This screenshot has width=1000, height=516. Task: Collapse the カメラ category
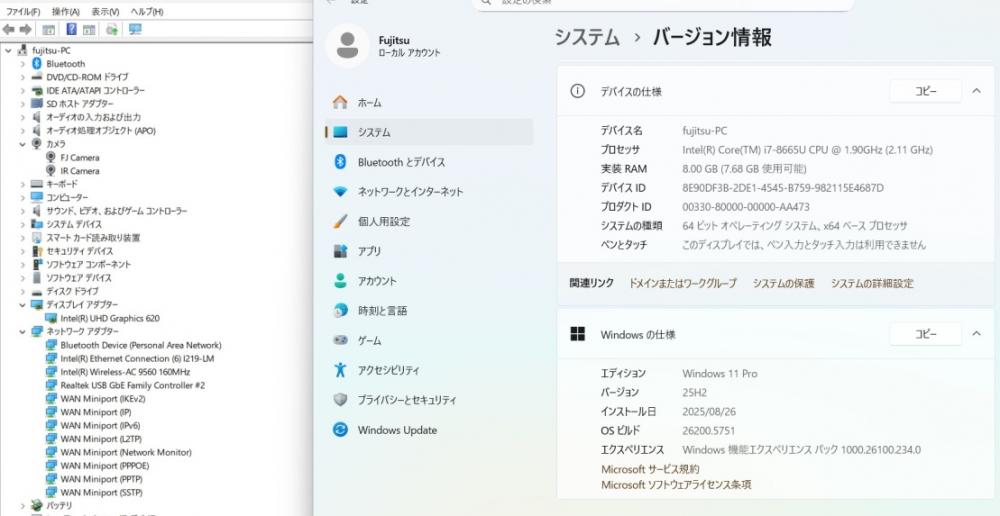[22, 144]
